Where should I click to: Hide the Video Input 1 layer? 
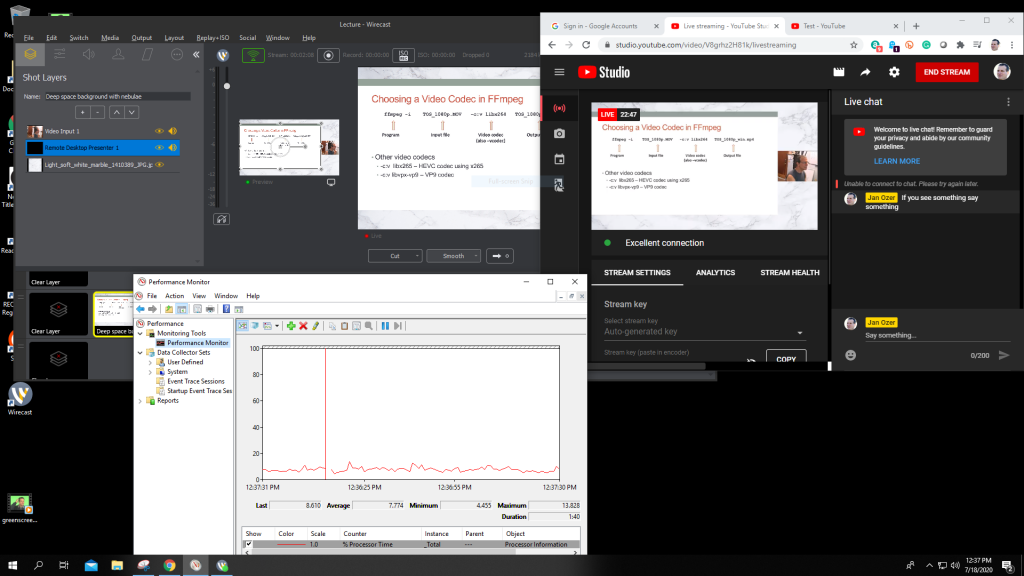[x=159, y=131]
